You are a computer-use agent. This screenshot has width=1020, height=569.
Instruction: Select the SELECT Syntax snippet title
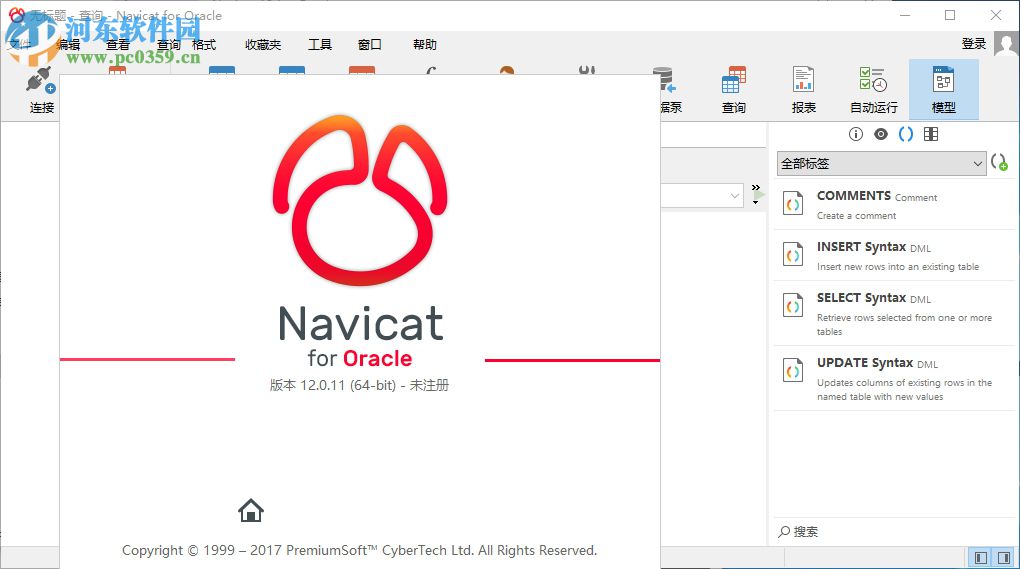861,298
